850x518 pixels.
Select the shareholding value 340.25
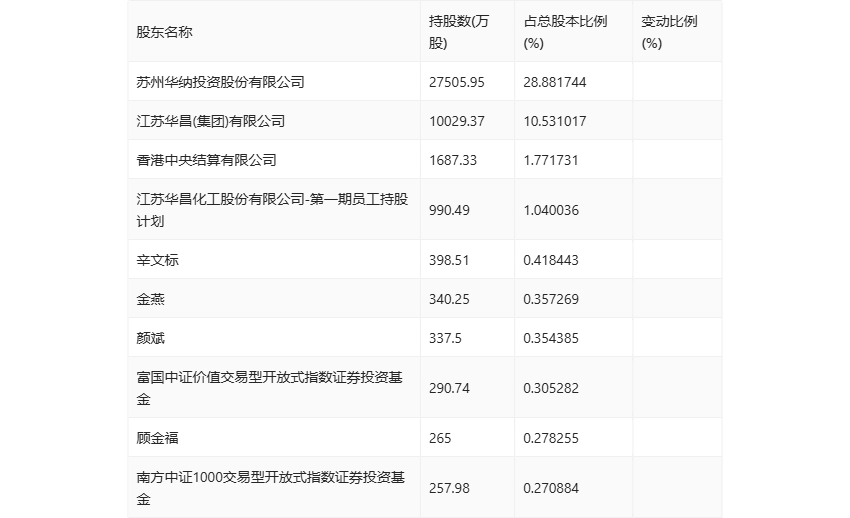449,299
